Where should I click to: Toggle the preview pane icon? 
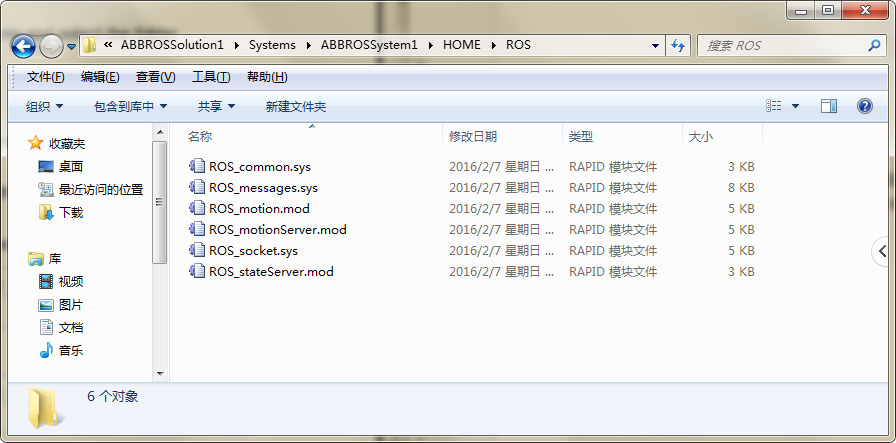click(829, 106)
